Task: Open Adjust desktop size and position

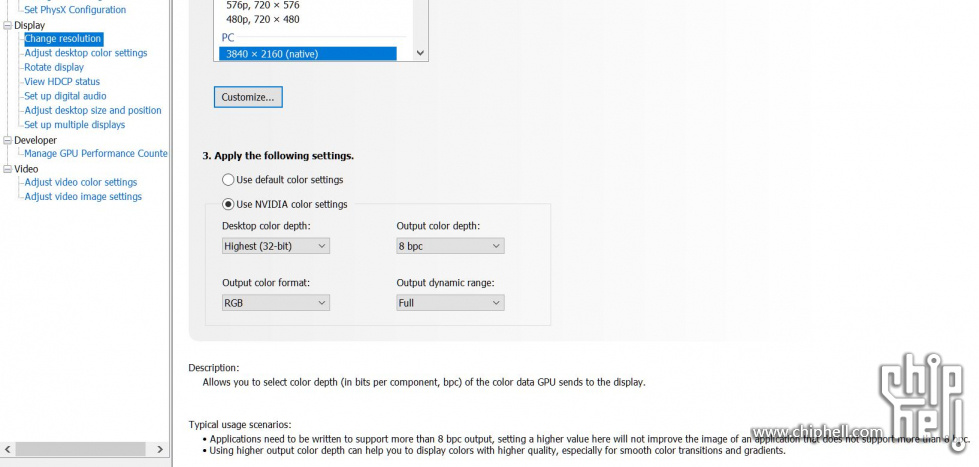Action: tap(92, 111)
